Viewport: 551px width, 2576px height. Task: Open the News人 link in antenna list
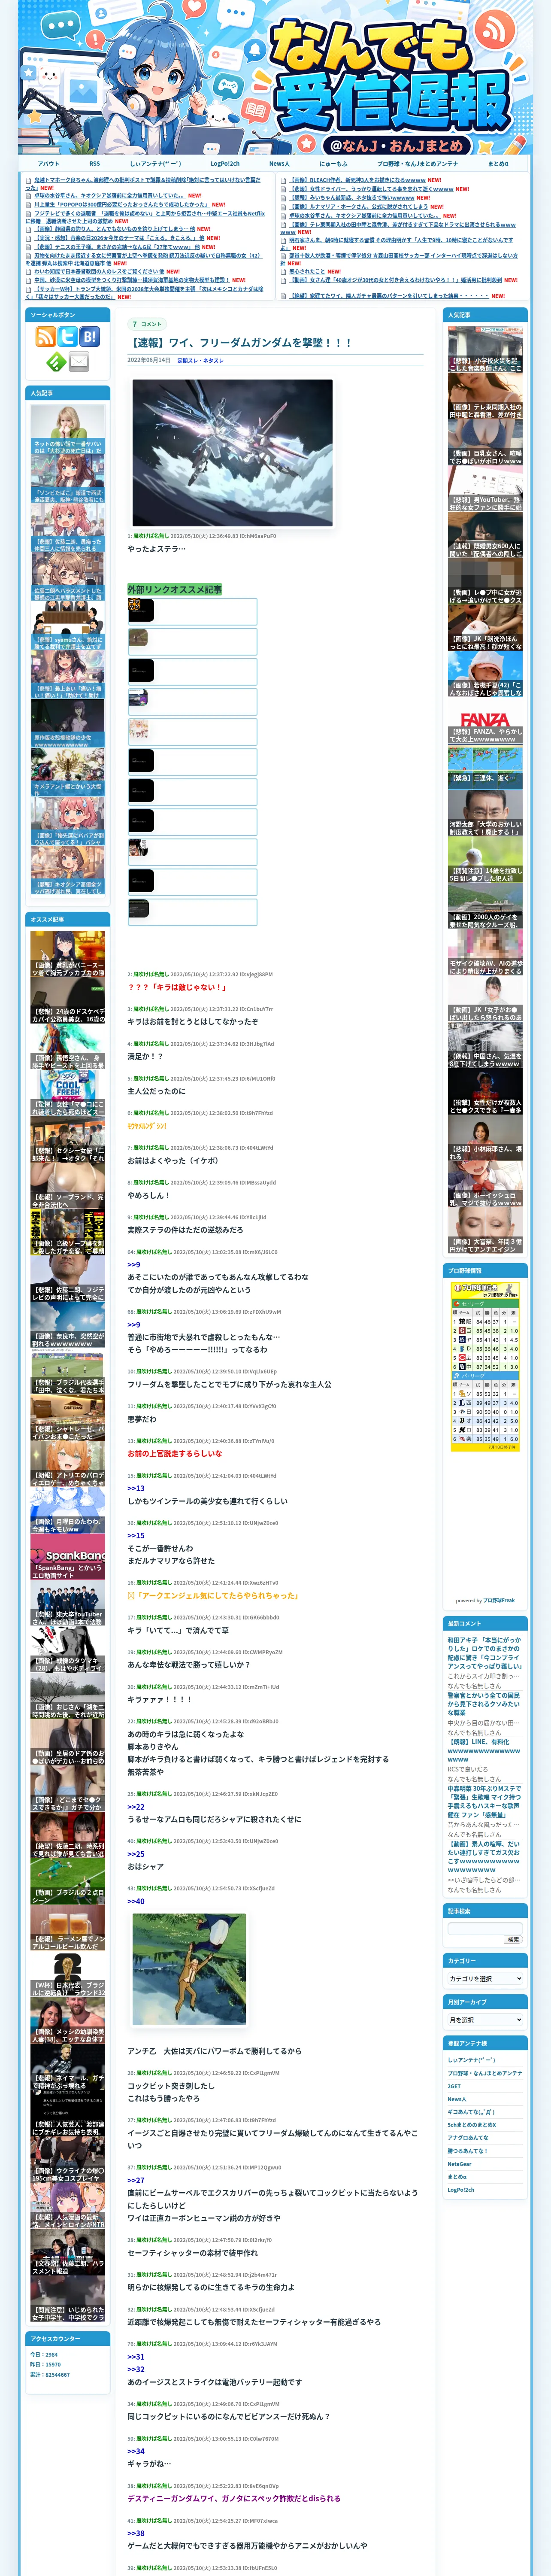[x=456, y=2098]
